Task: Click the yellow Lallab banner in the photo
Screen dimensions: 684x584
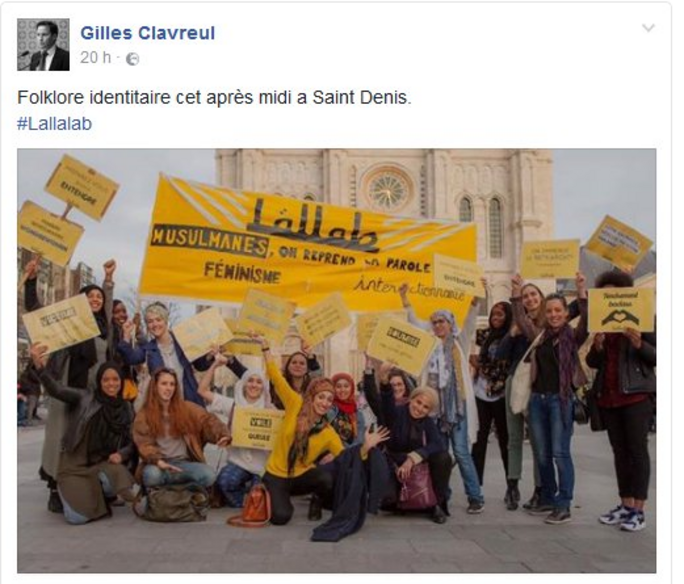Action: [308, 246]
